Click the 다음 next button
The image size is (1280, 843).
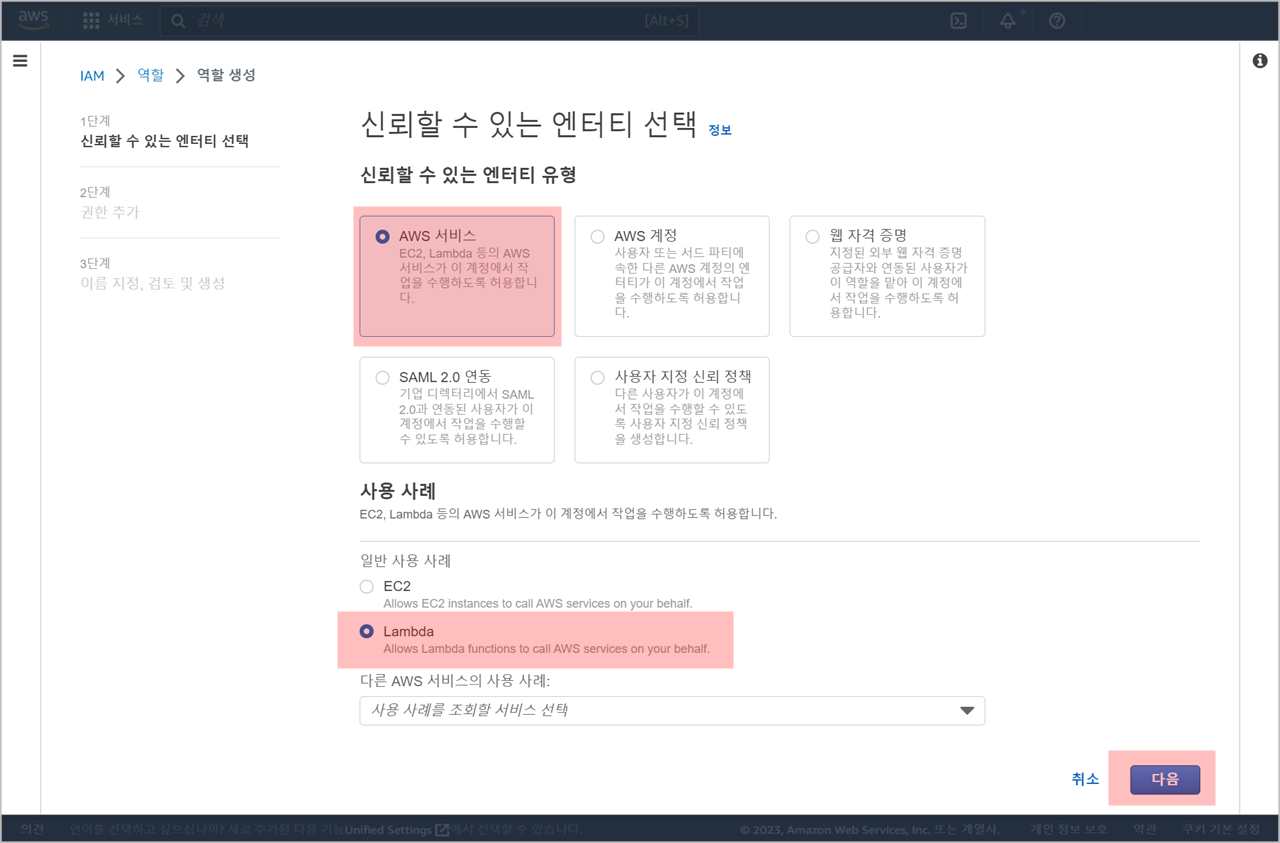point(1165,779)
